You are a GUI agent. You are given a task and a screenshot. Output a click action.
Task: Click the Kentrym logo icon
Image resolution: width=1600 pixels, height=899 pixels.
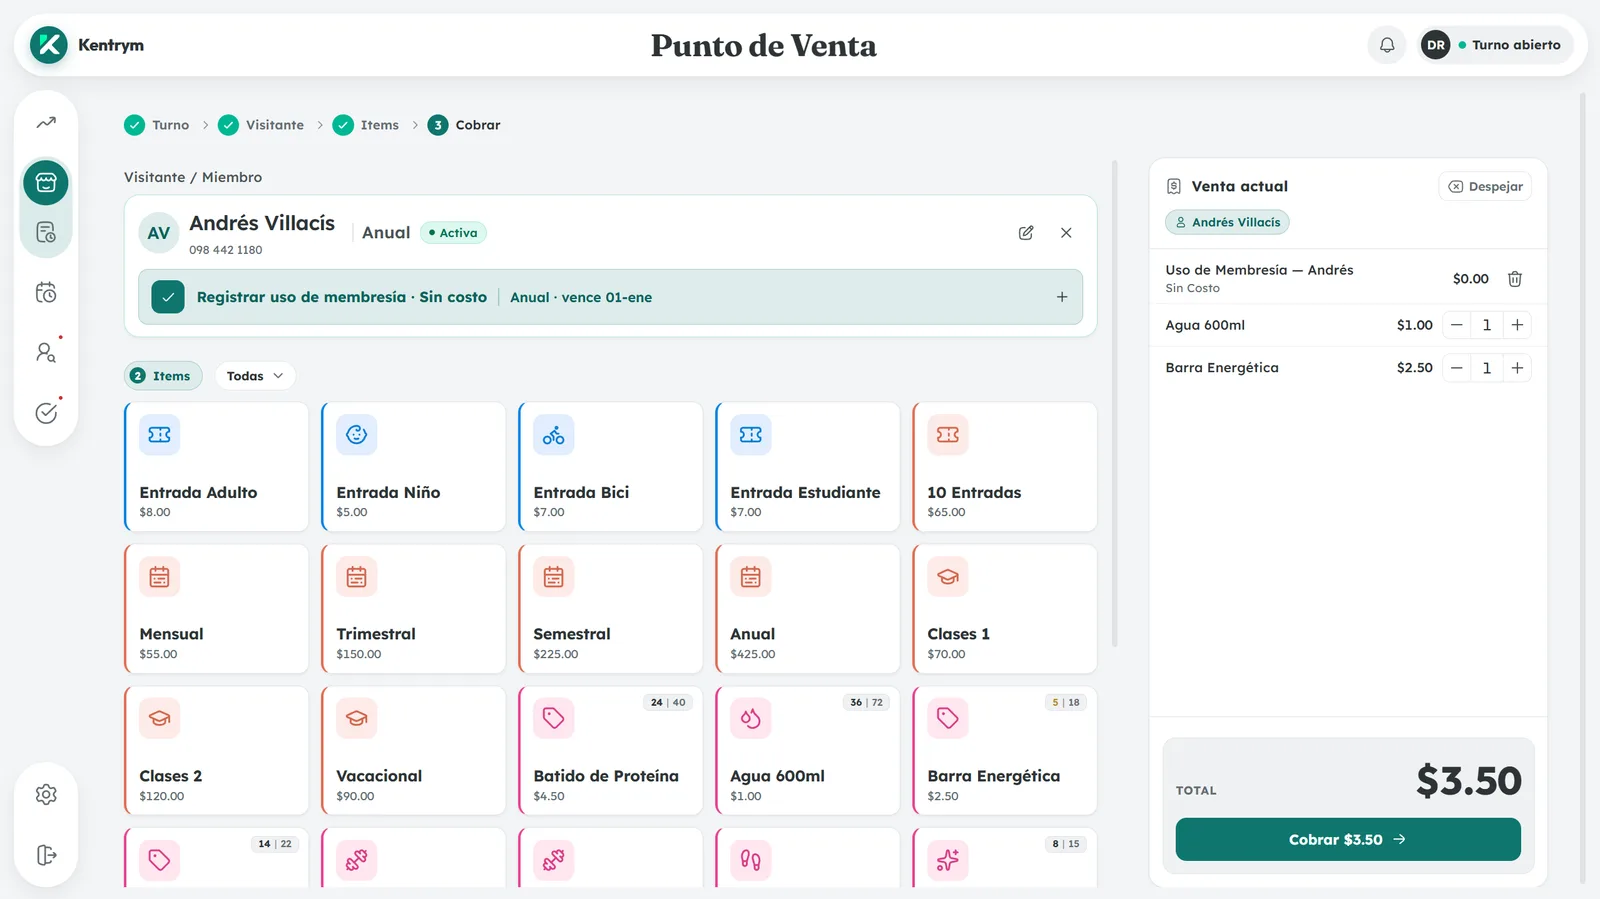coord(49,45)
